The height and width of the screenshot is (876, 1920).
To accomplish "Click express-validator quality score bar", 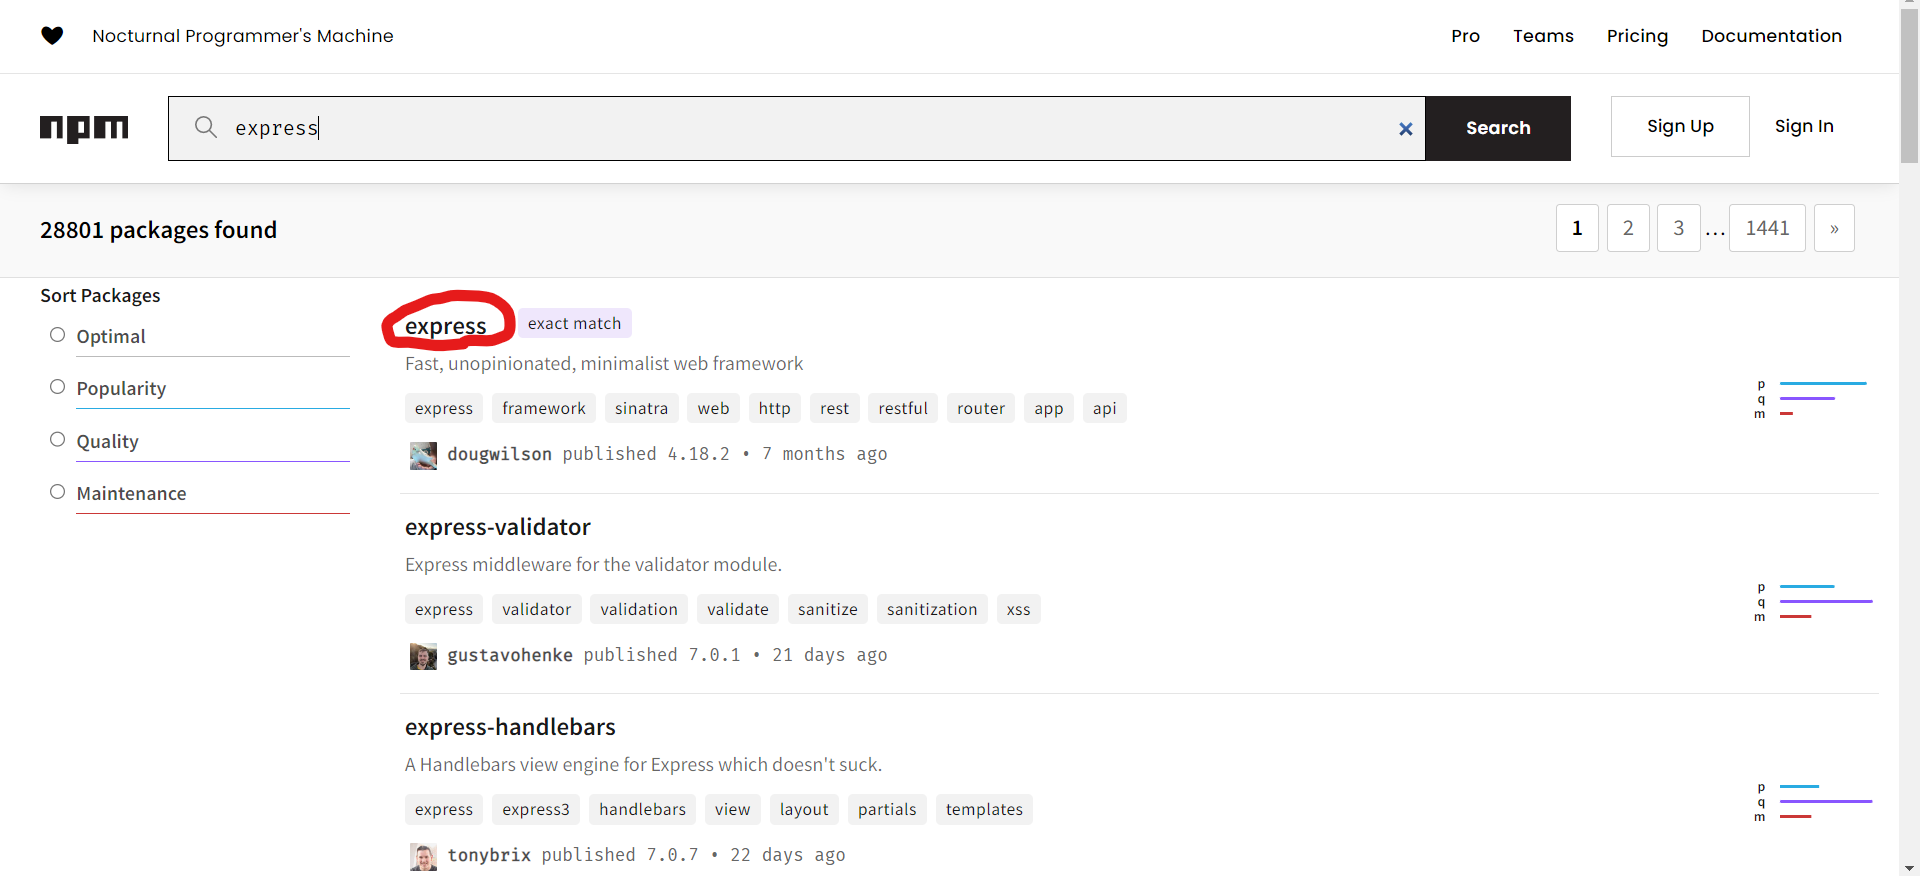I will point(1826,601).
